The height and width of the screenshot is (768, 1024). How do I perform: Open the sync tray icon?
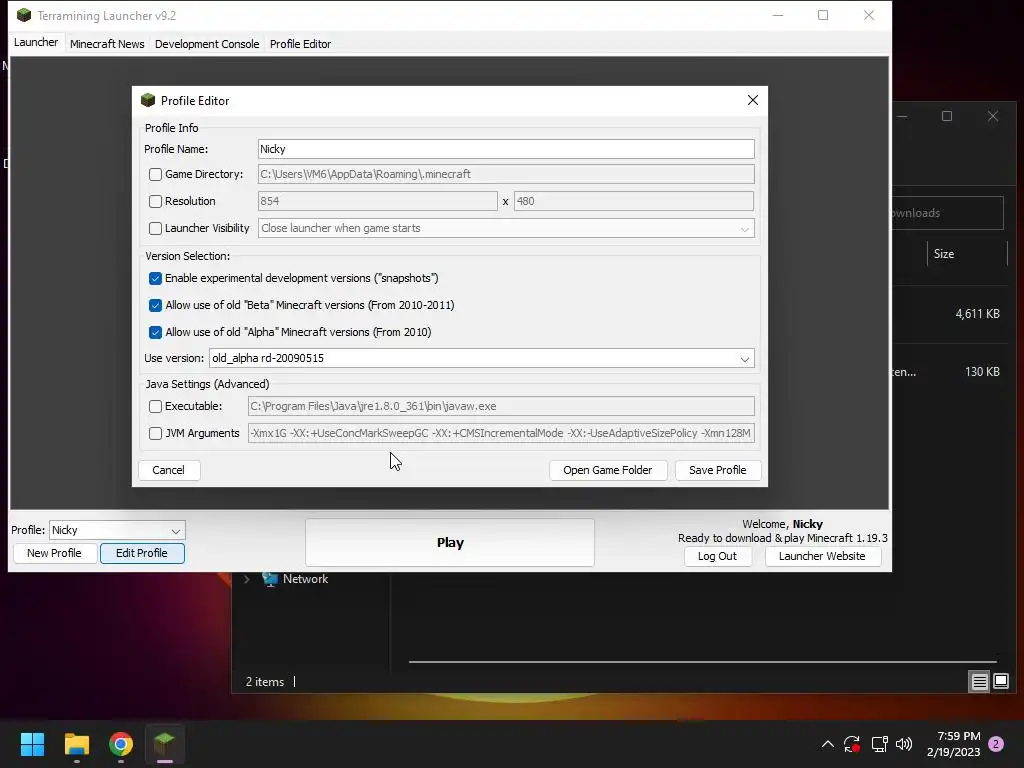pos(852,744)
